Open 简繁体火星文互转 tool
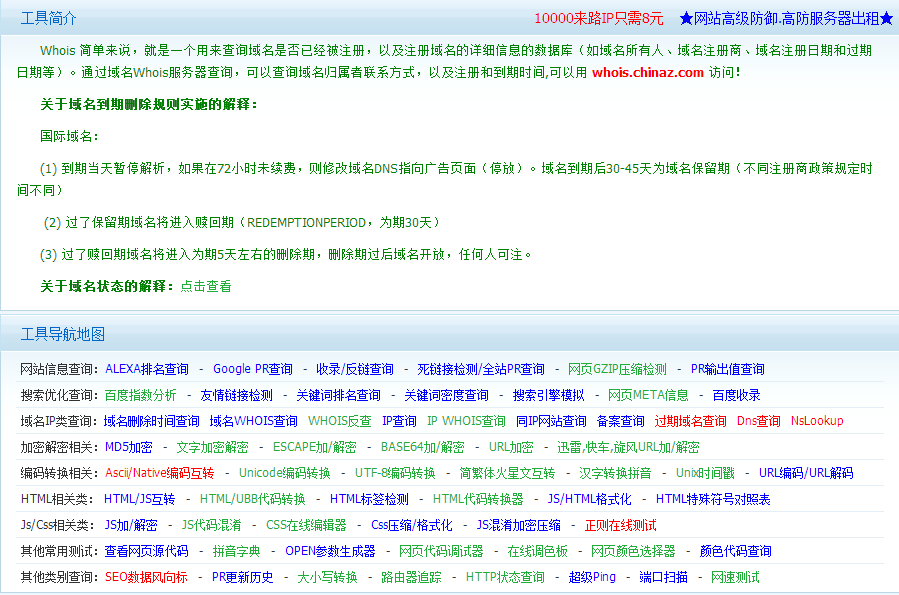The width and height of the screenshot is (899, 595). click(507, 473)
